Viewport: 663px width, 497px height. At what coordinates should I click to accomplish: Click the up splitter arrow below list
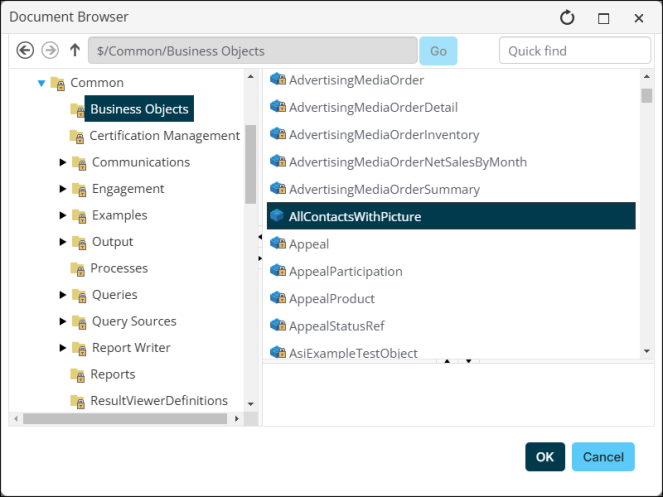click(x=447, y=361)
